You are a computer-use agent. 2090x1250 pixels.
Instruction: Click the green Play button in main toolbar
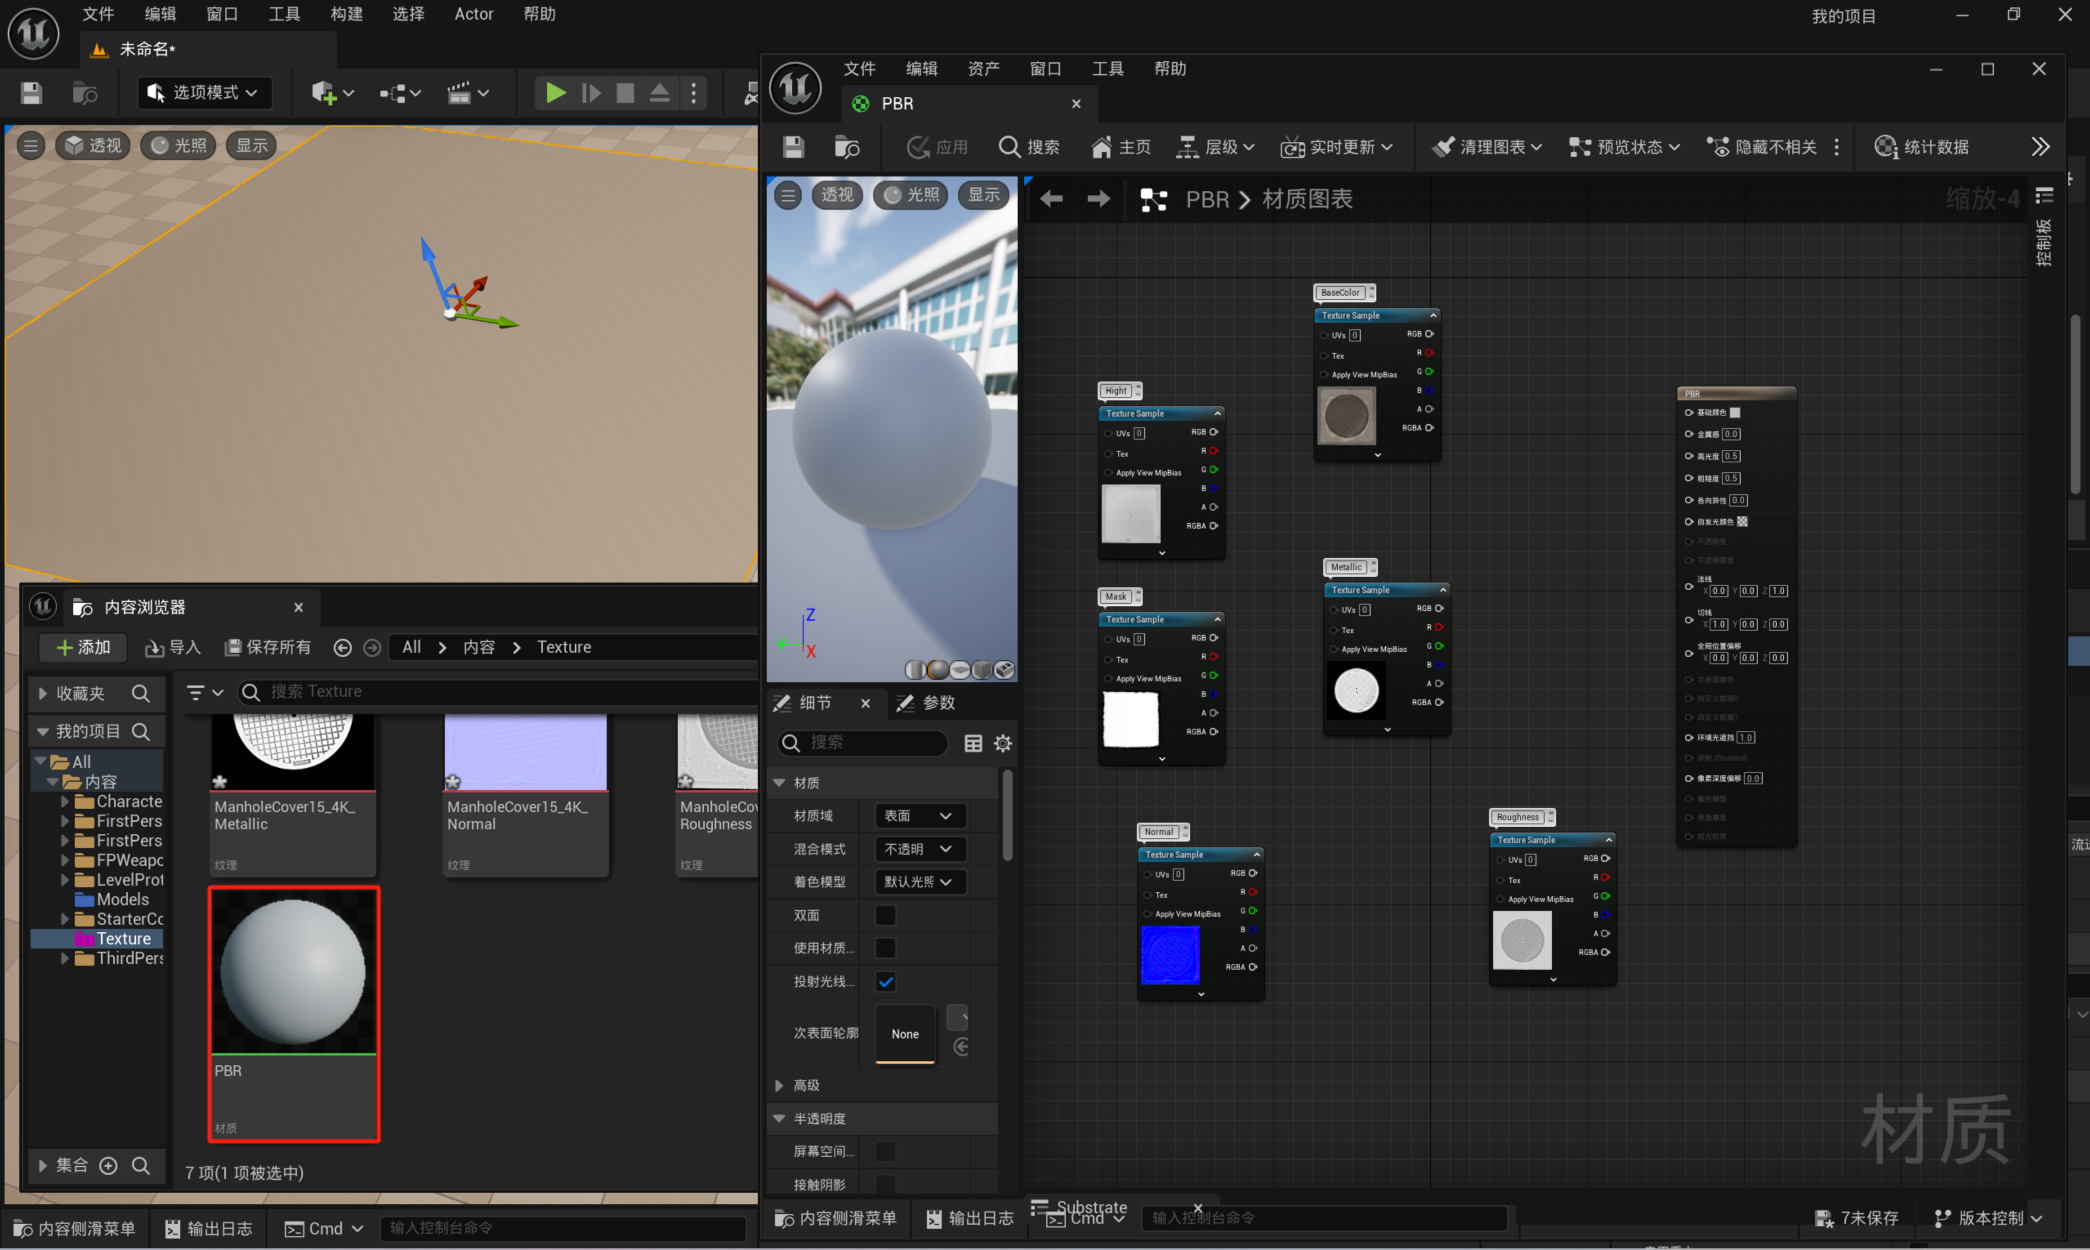tap(555, 93)
